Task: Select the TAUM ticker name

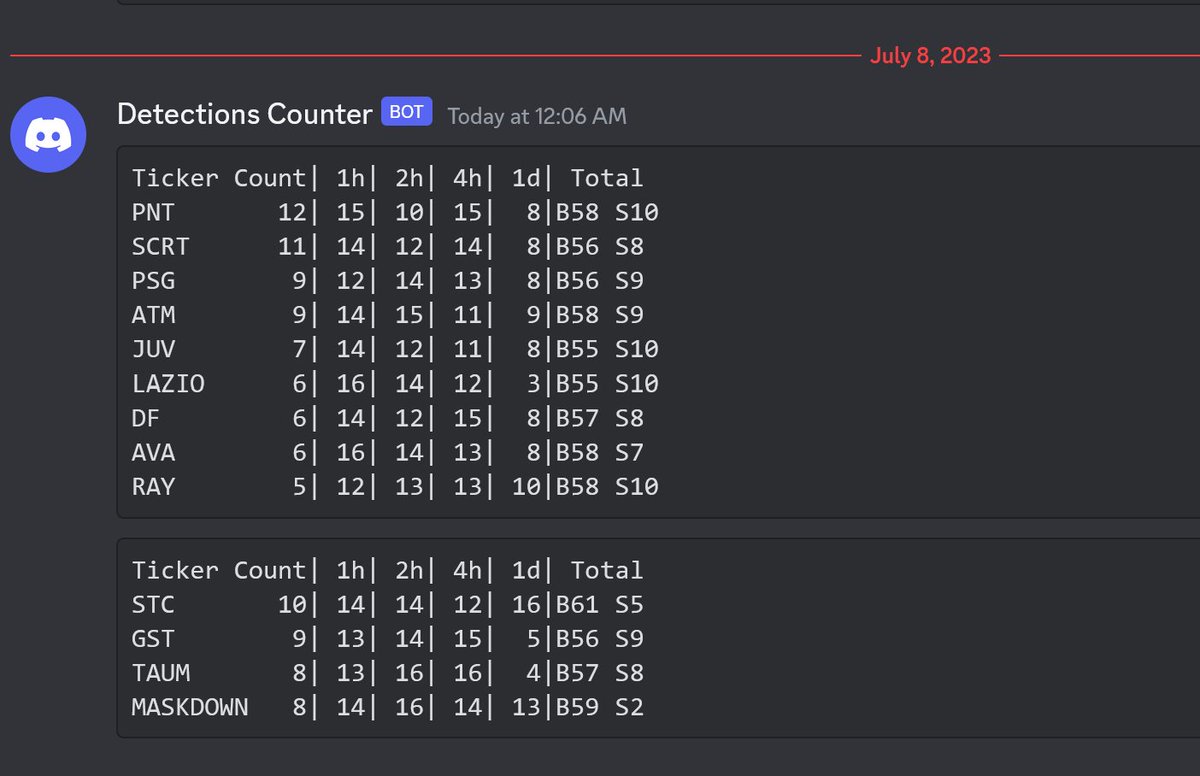Action: pyautogui.click(x=160, y=673)
